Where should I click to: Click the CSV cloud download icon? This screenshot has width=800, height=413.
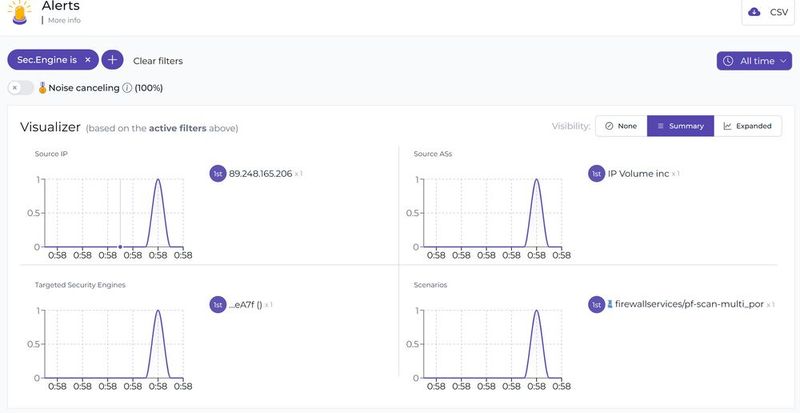(x=754, y=12)
